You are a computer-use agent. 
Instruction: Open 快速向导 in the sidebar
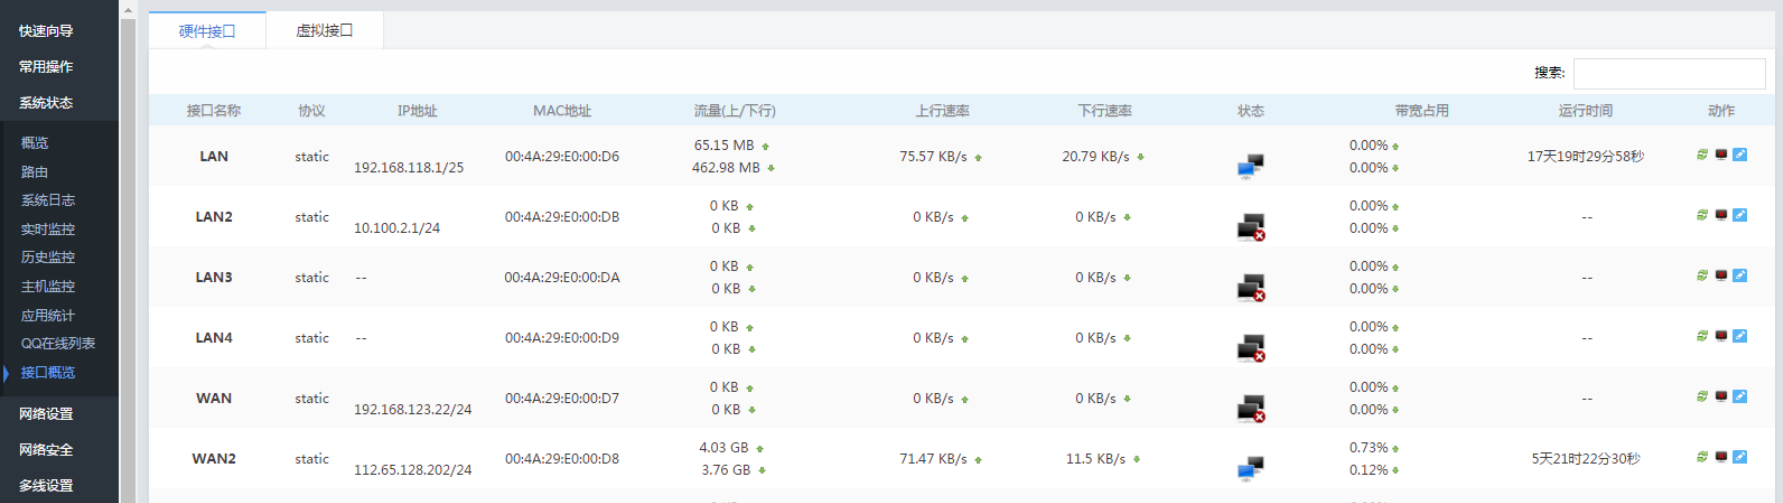46,31
